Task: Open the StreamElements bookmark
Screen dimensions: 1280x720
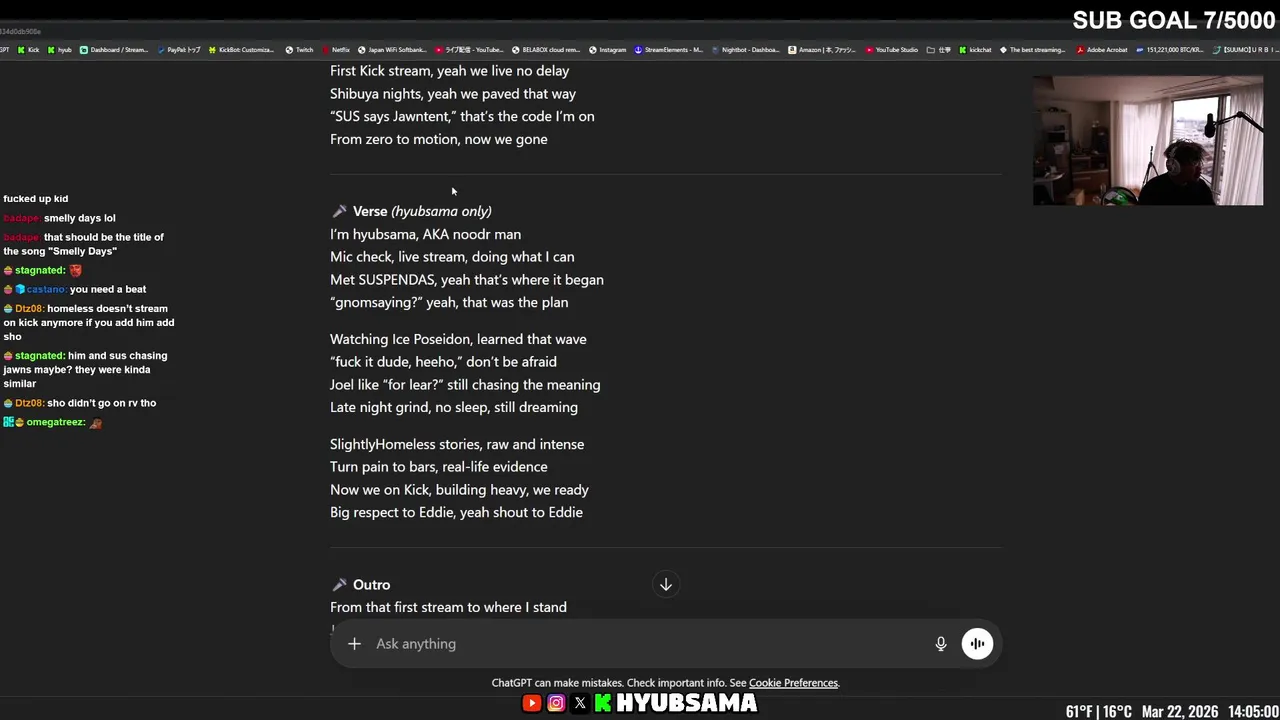Action: (x=669, y=50)
